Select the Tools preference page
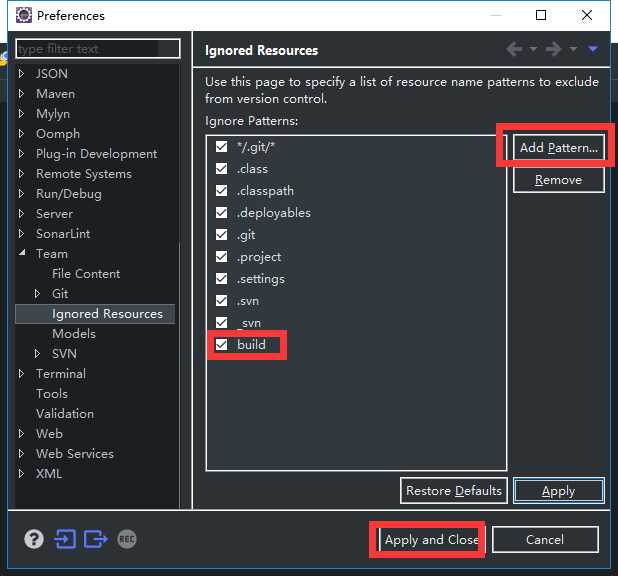Image resolution: width=618 pixels, height=576 pixels. [x=52, y=393]
